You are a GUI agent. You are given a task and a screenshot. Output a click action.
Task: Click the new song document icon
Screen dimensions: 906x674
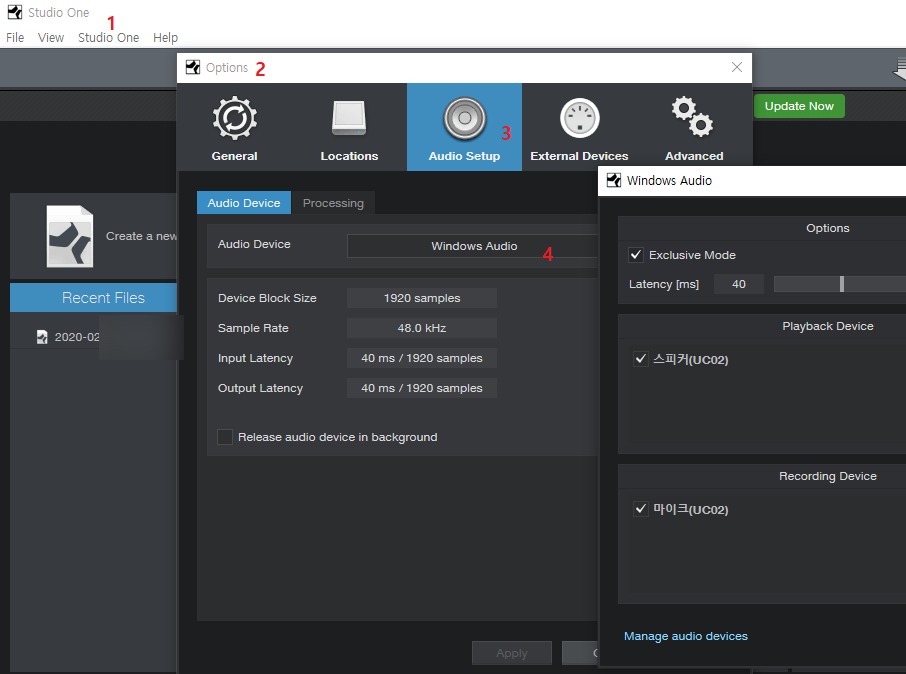[x=69, y=236]
